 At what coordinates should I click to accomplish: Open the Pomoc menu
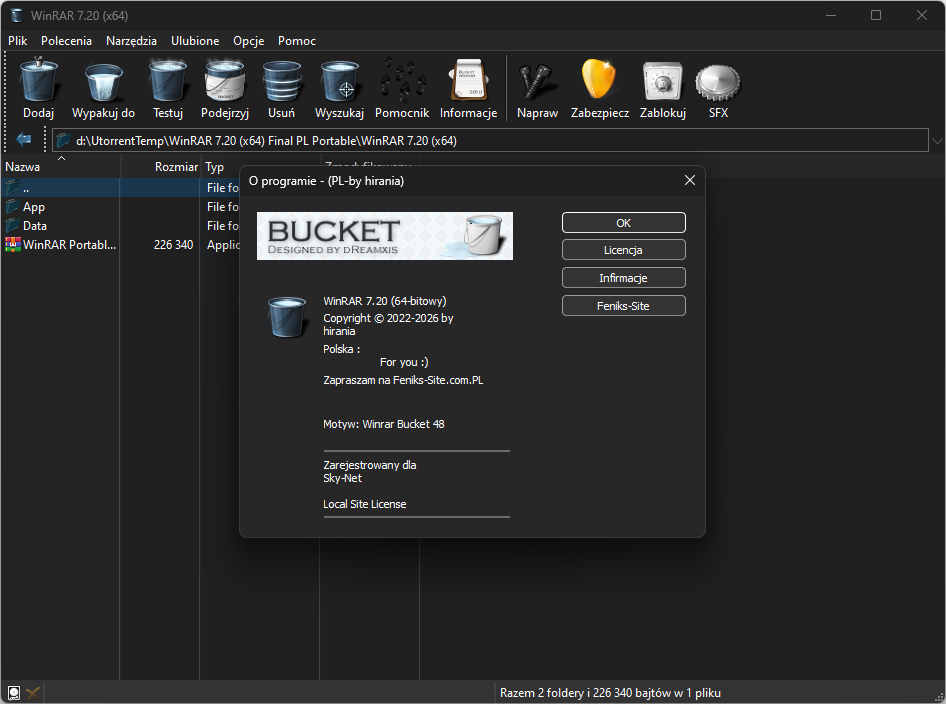click(297, 40)
